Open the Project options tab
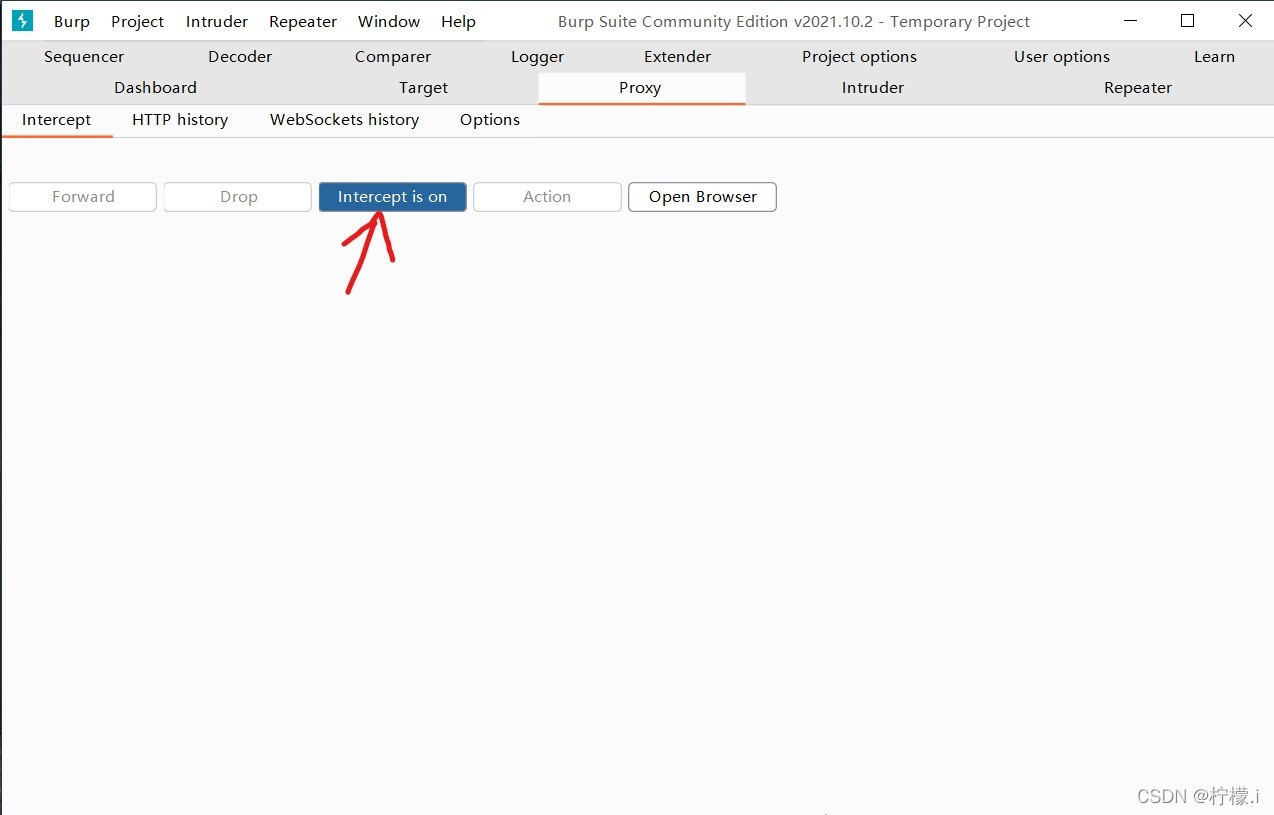Image resolution: width=1274 pixels, height=815 pixels. (x=859, y=57)
